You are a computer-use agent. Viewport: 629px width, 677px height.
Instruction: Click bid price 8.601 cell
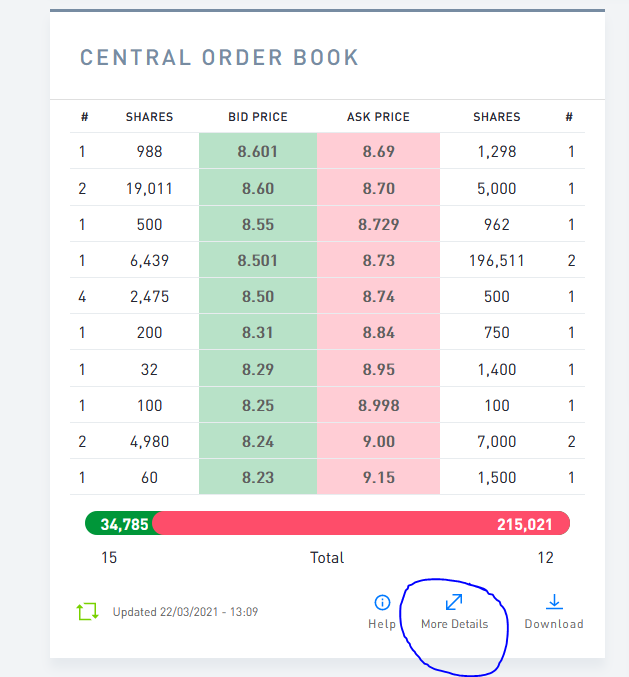[x=258, y=152]
